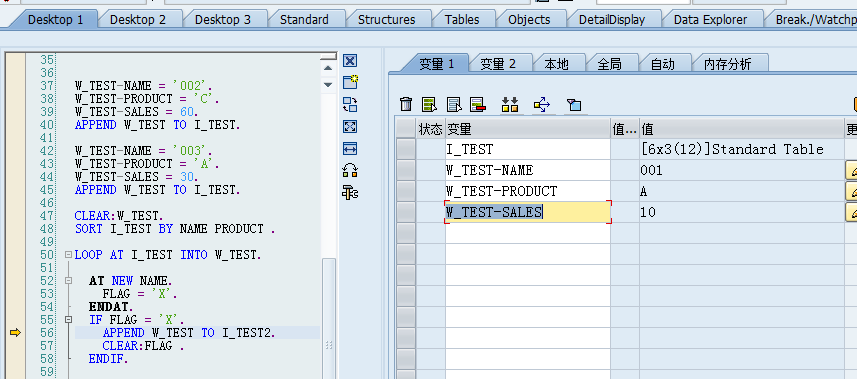The width and height of the screenshot is (857, 379).
Task: Switch to the Desktop 2 tab
Action: pos(138,20)
